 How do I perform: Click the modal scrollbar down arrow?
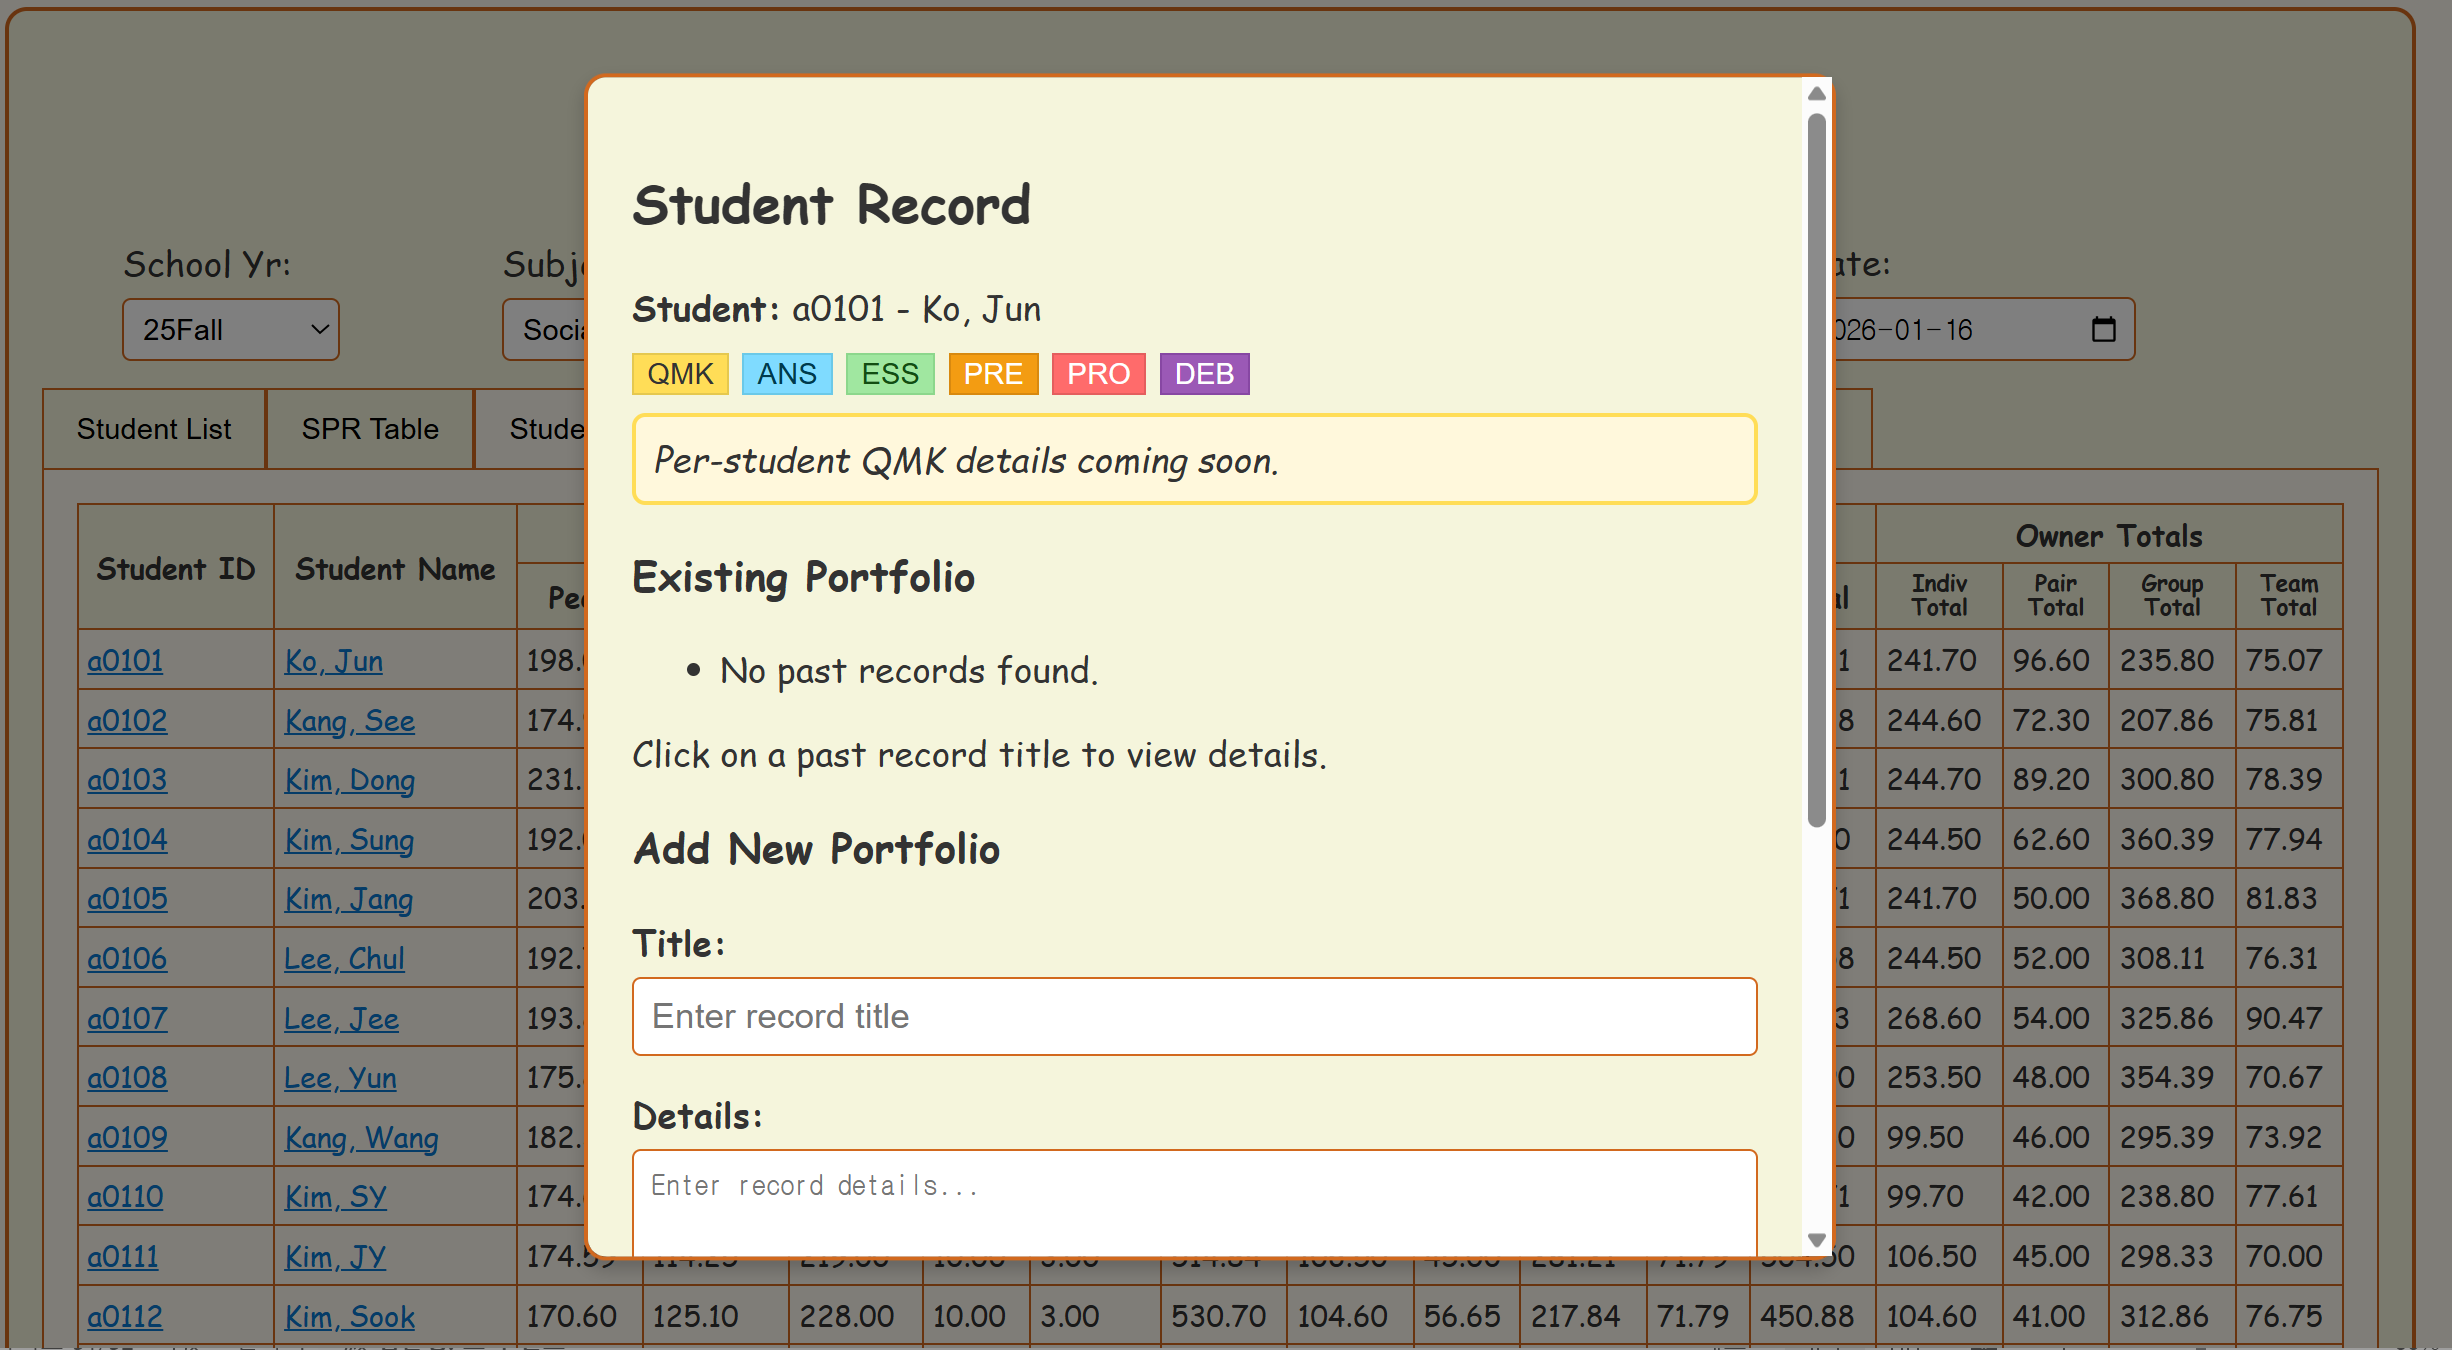click(1817, 1240)
